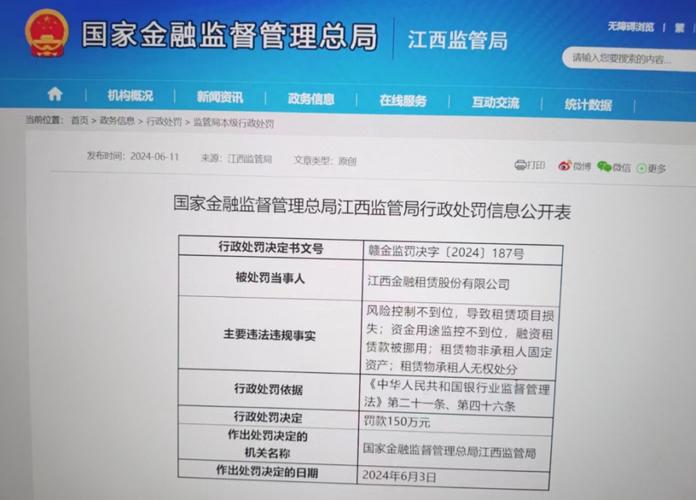
Task: Click the home icon in navigation bar
Action: [55, 94]
